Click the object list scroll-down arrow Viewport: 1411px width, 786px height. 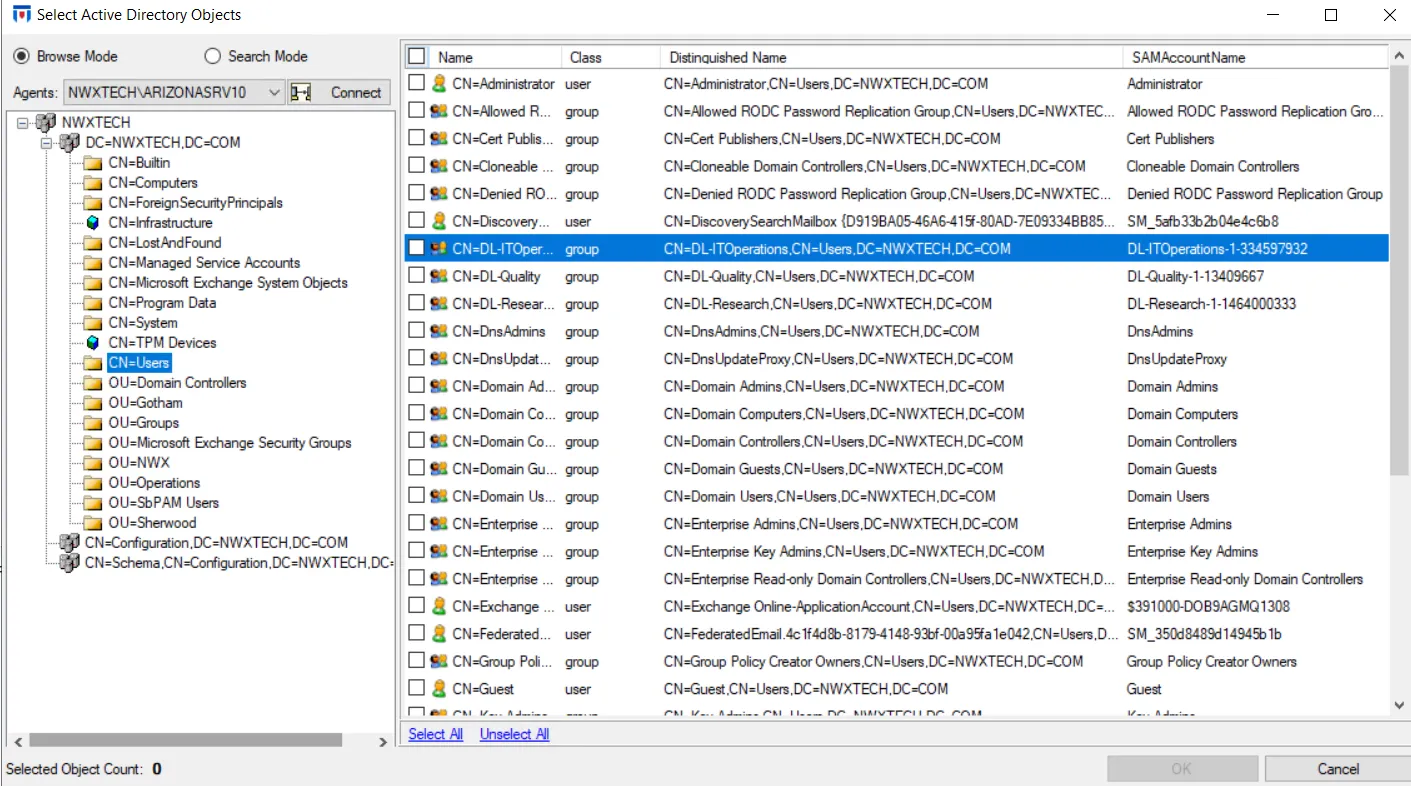[x=1399, y=705]
